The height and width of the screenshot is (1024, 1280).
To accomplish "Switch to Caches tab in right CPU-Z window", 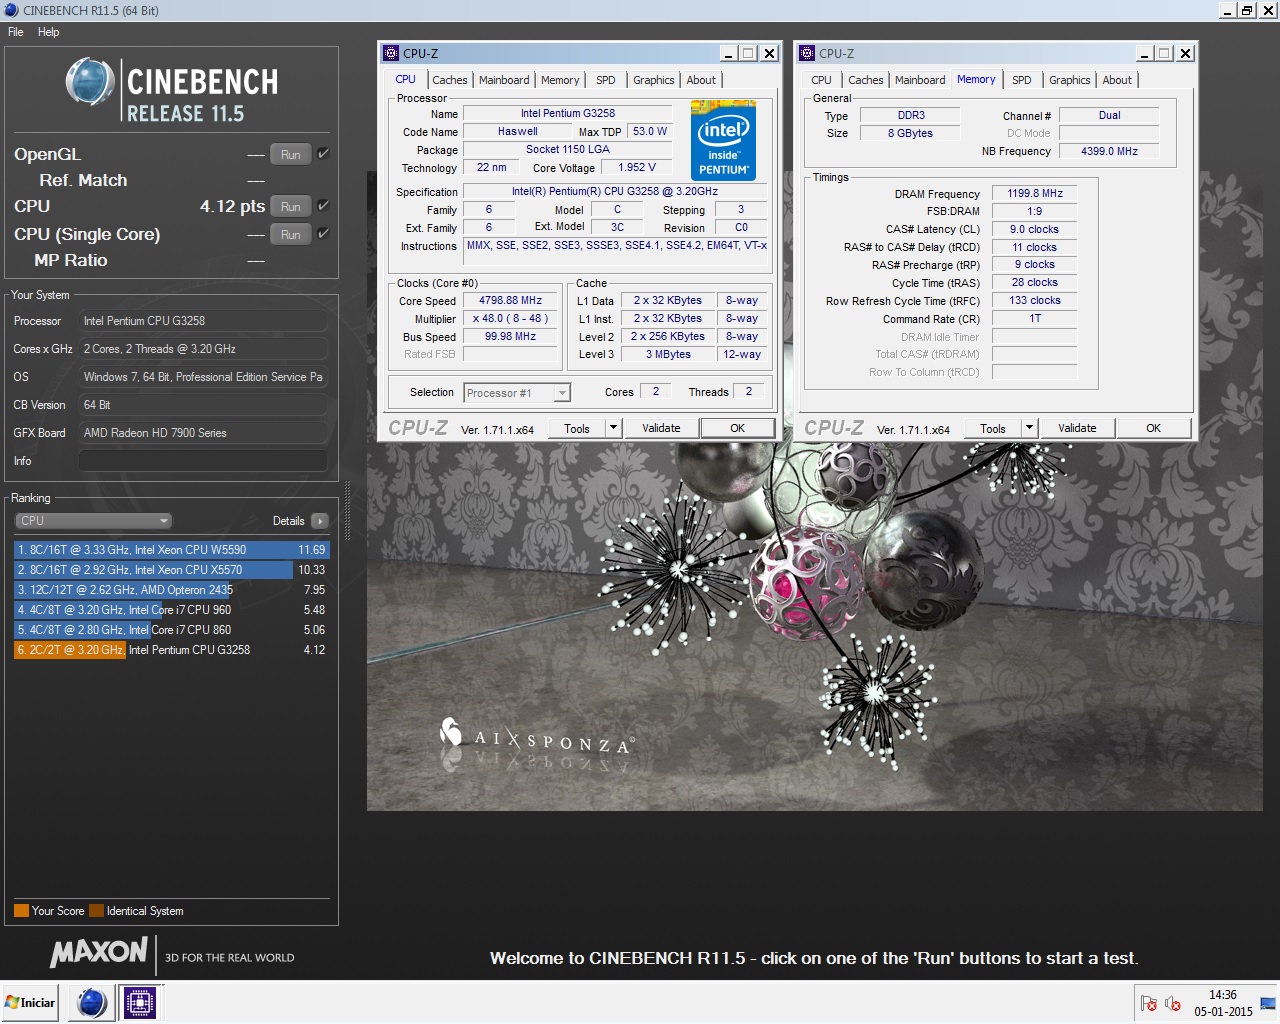I will [866, 80].
